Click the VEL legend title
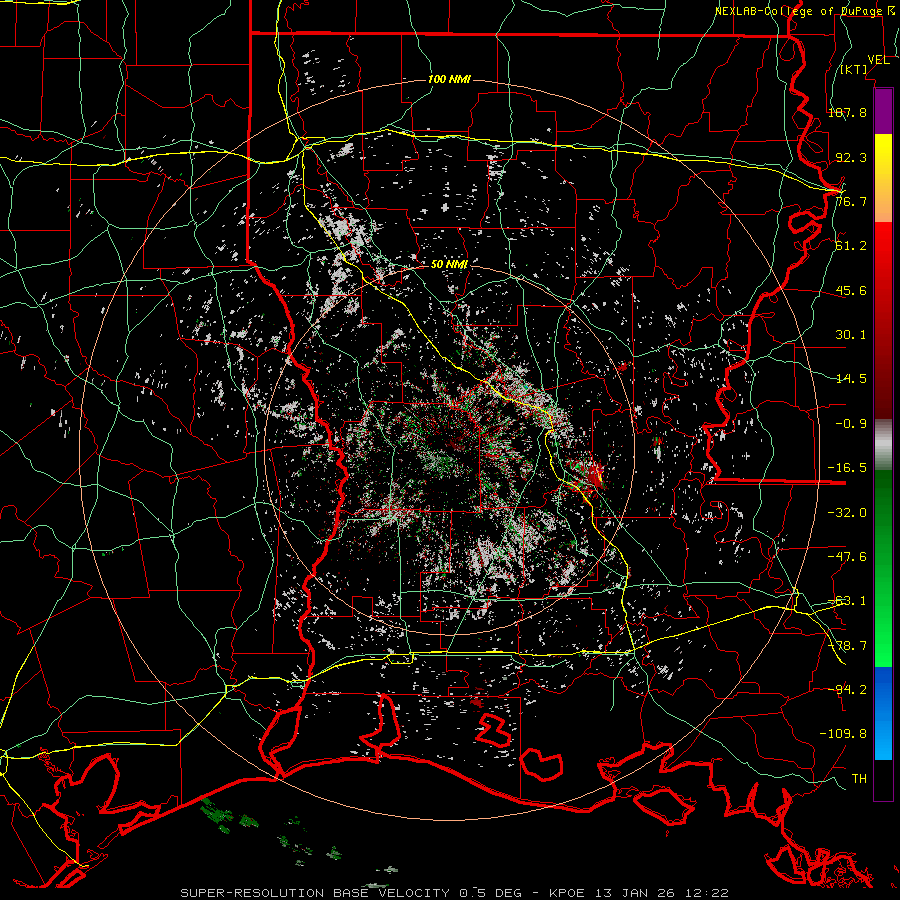This screenshot has height=900, width=900. pyautogui.click(x=878, y=60)
